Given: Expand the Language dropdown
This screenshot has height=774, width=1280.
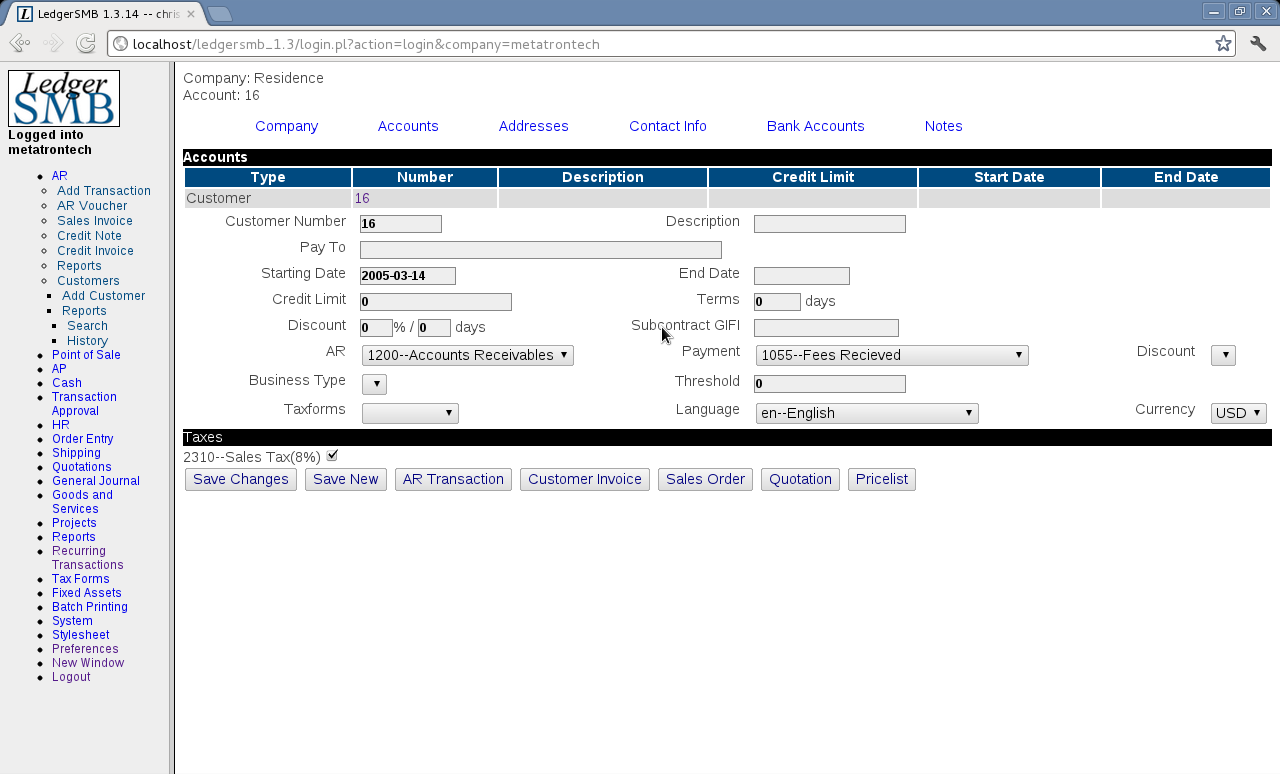Looking at the screenshot, I should 867,413.
